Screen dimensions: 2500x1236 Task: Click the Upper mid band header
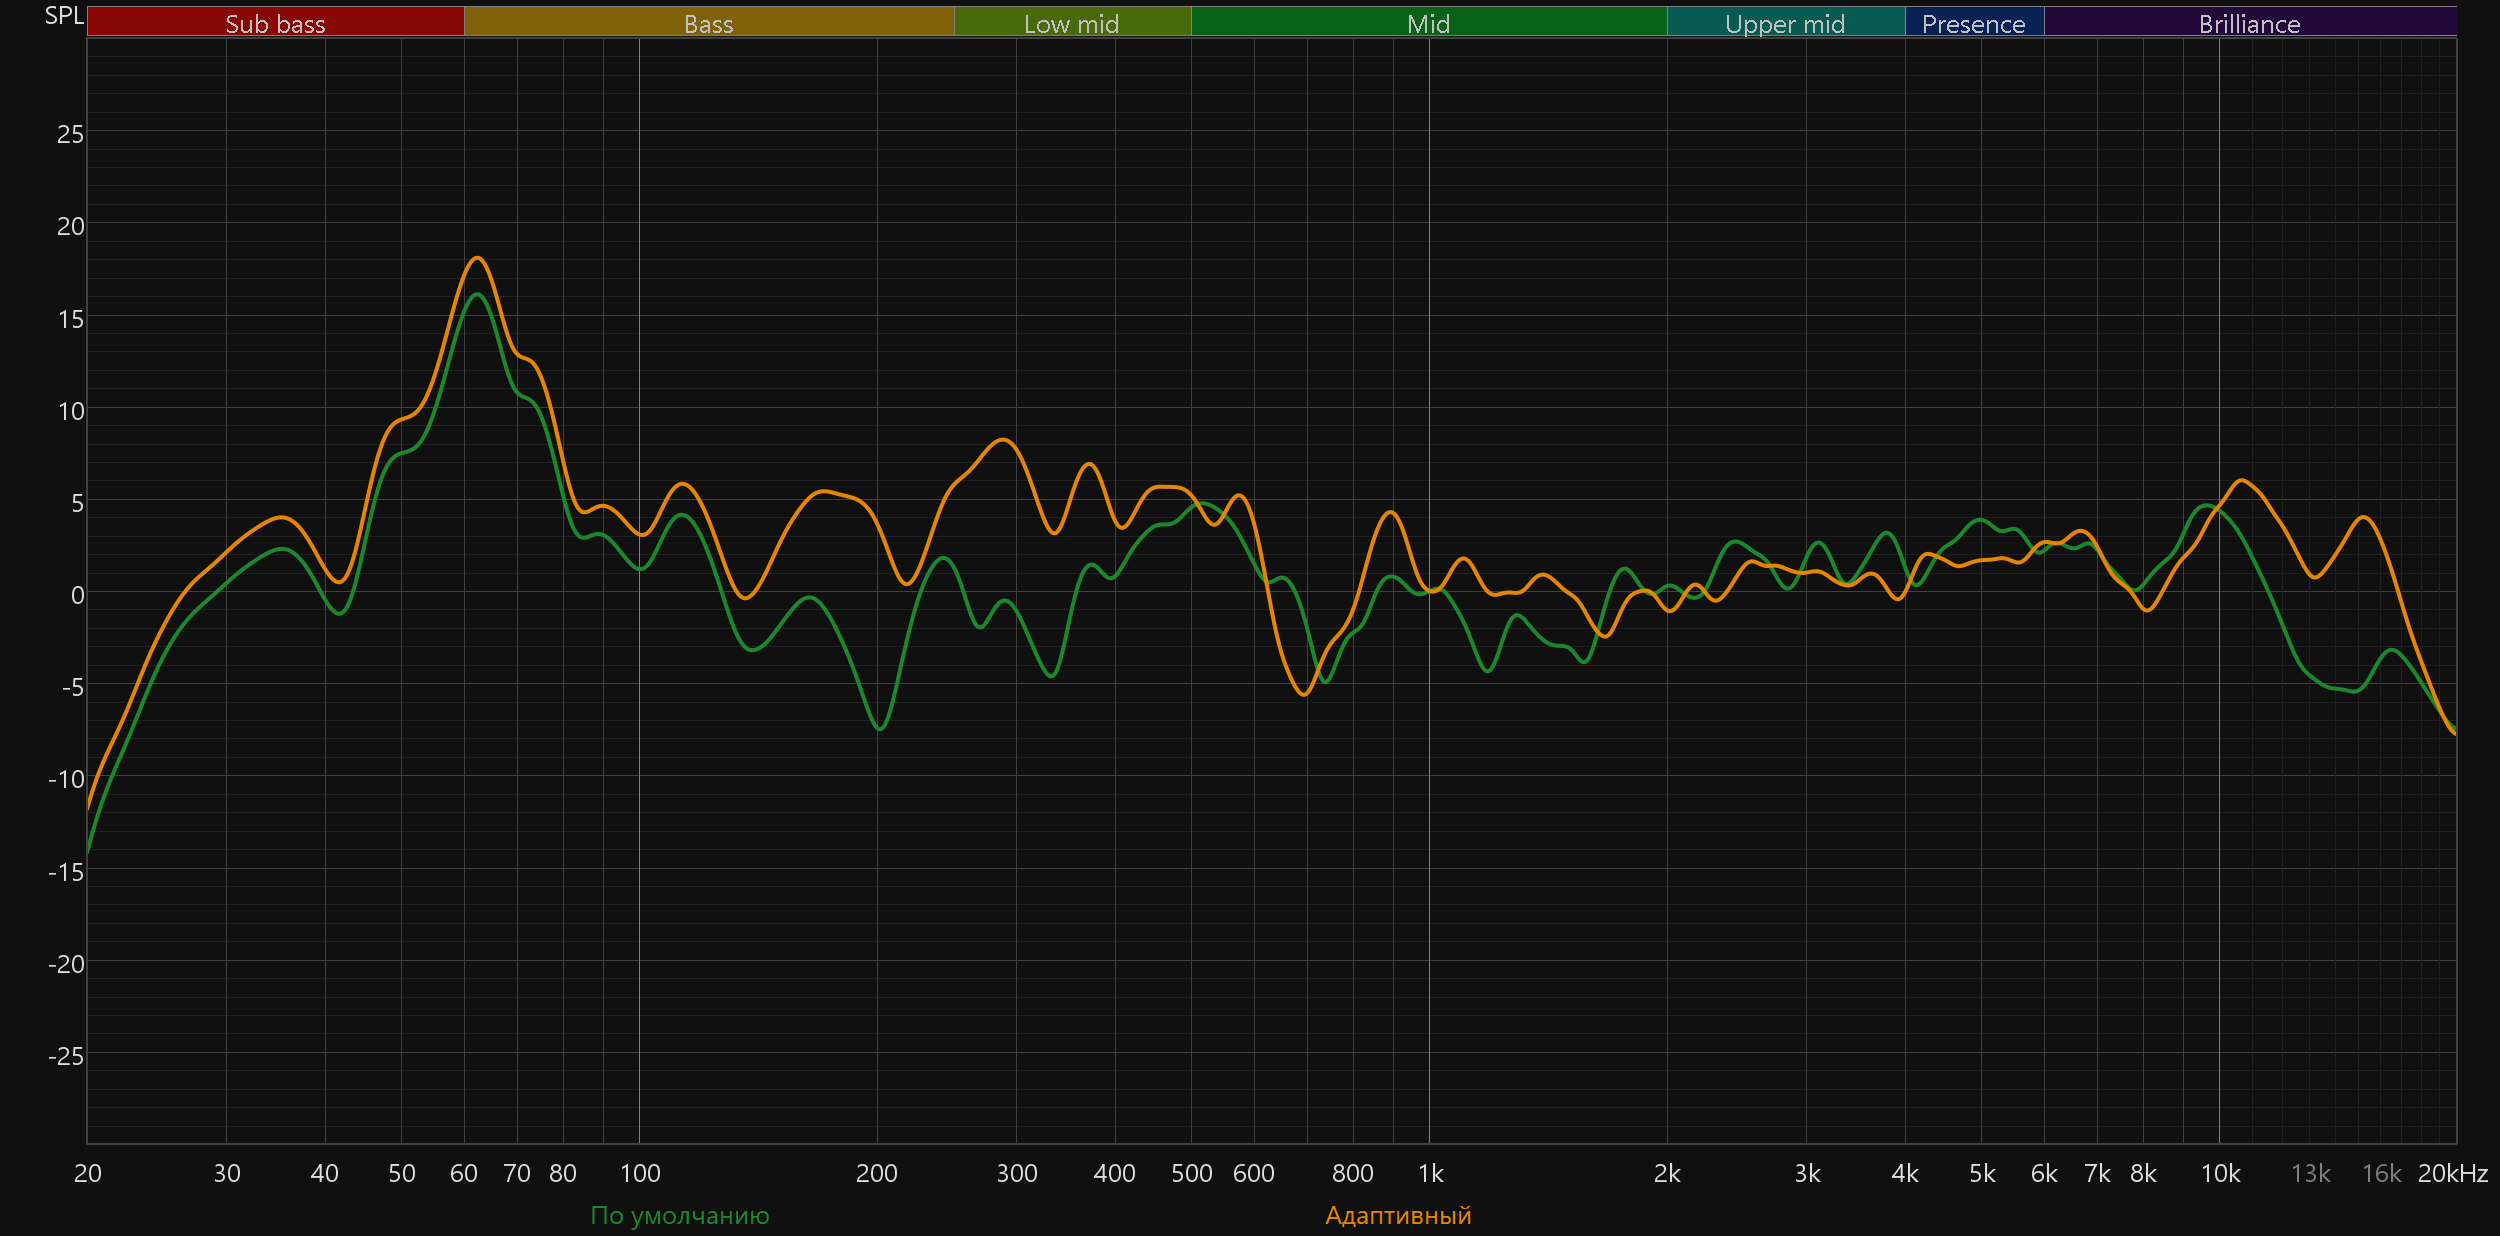coord(1785,23)
